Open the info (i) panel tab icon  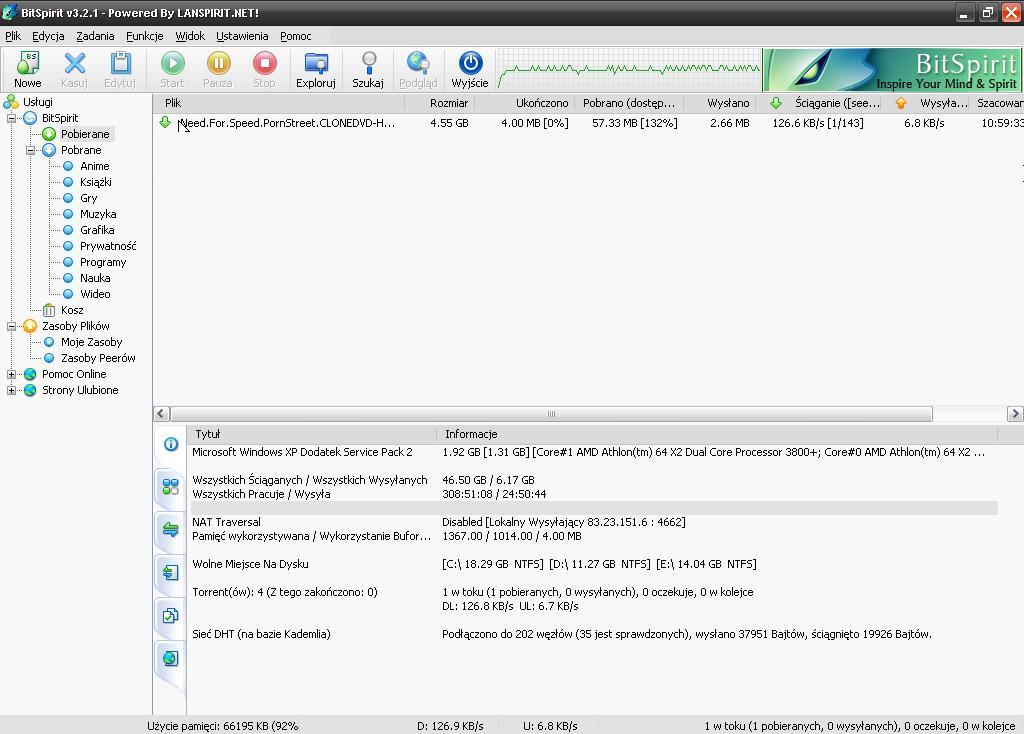coord(170,445)
